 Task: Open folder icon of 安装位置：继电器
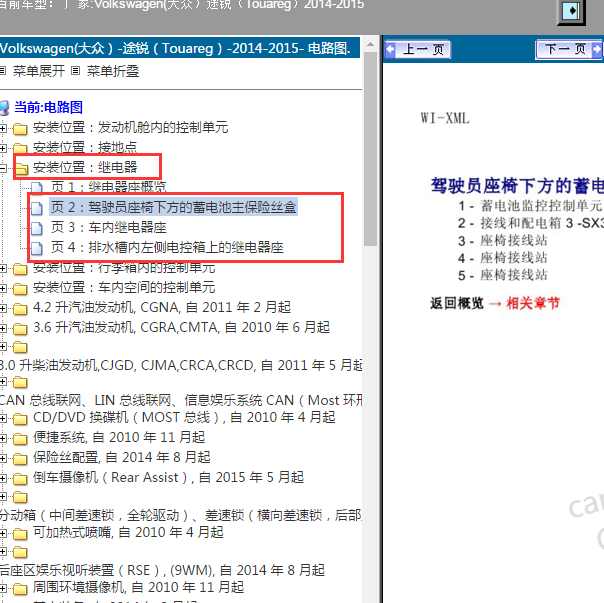20,168
